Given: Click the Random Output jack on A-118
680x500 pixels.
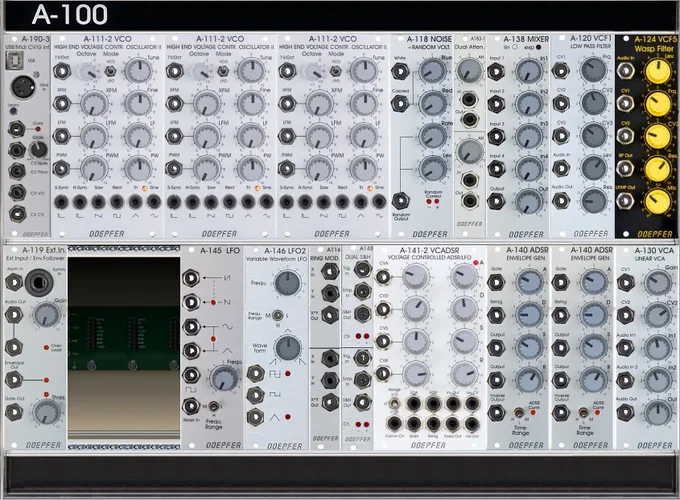Looking at the screenshot, I should coord(401,200).
